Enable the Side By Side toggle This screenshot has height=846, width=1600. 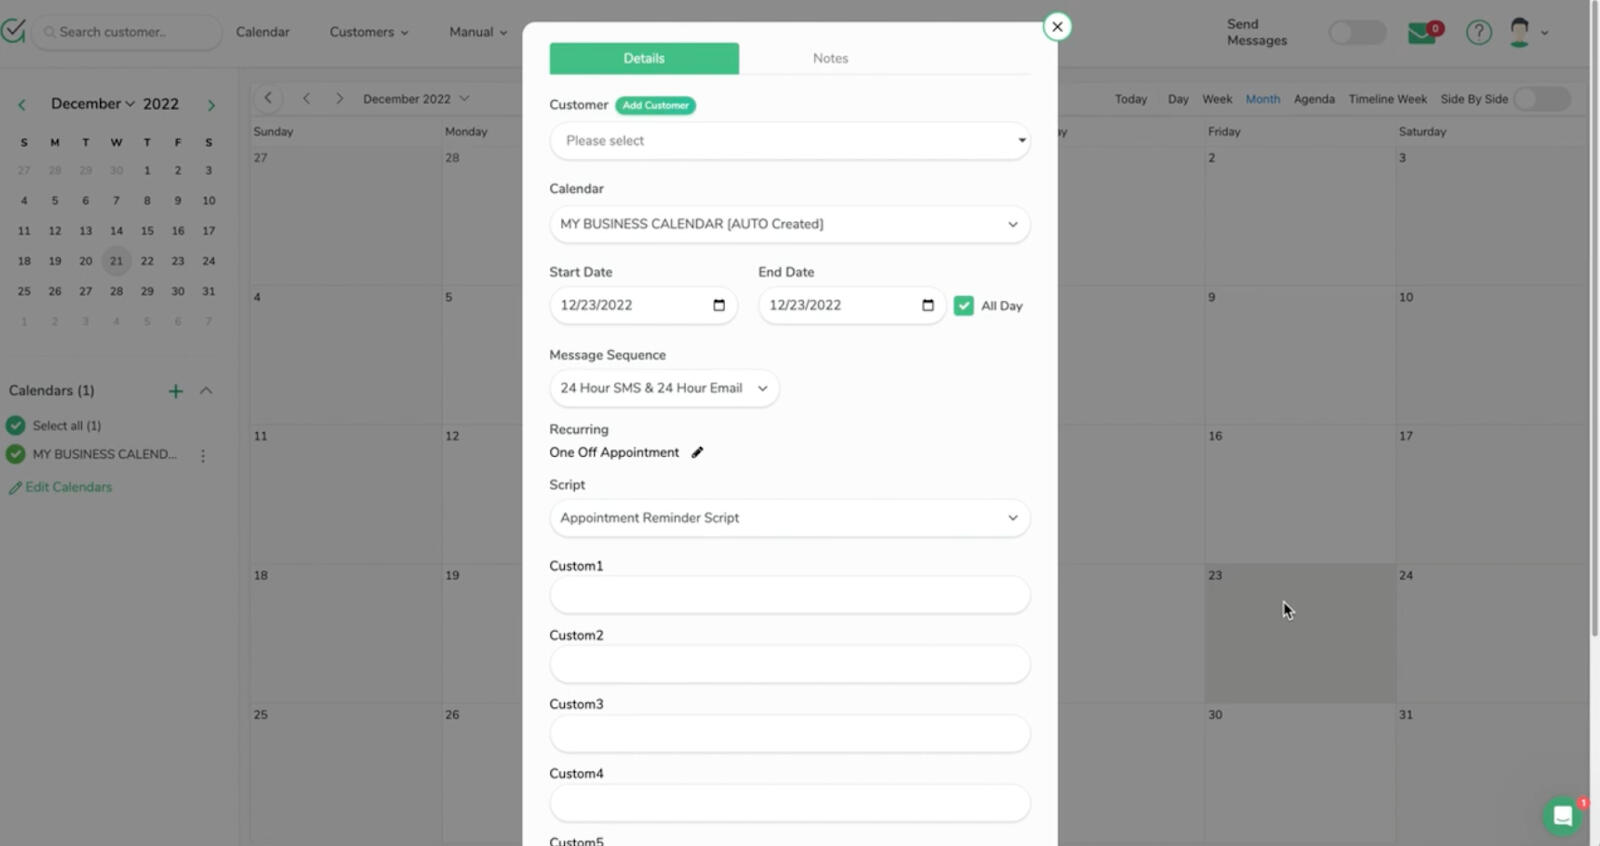tap(1540, 99)
